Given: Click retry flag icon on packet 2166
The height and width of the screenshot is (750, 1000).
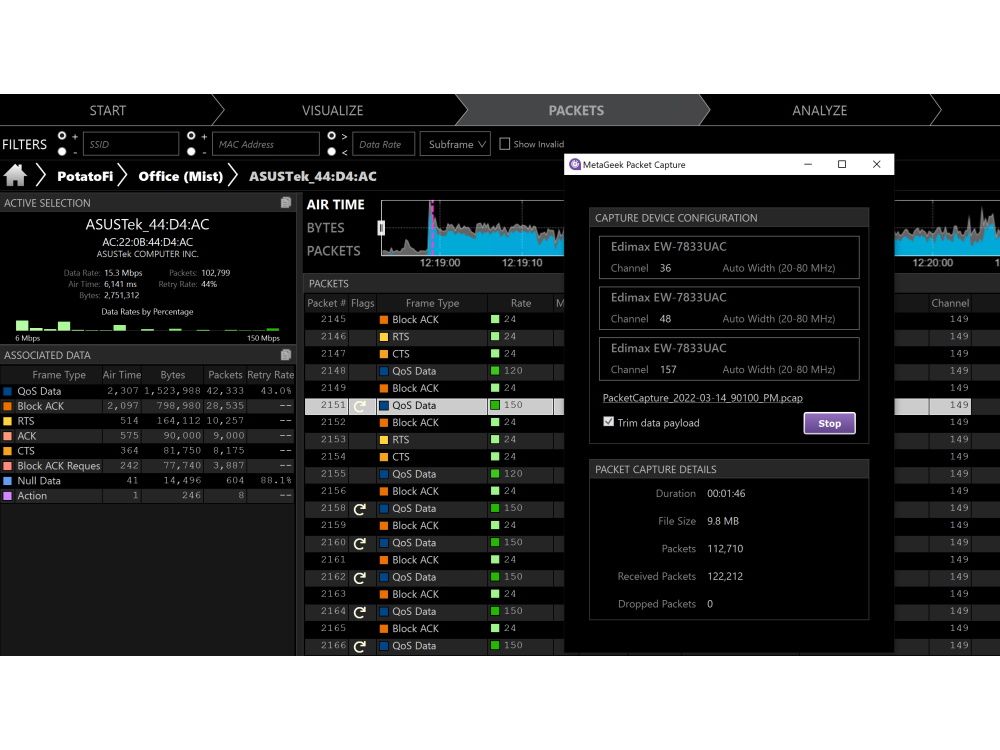Looking at the screenshot, I should tap(360, 646).
